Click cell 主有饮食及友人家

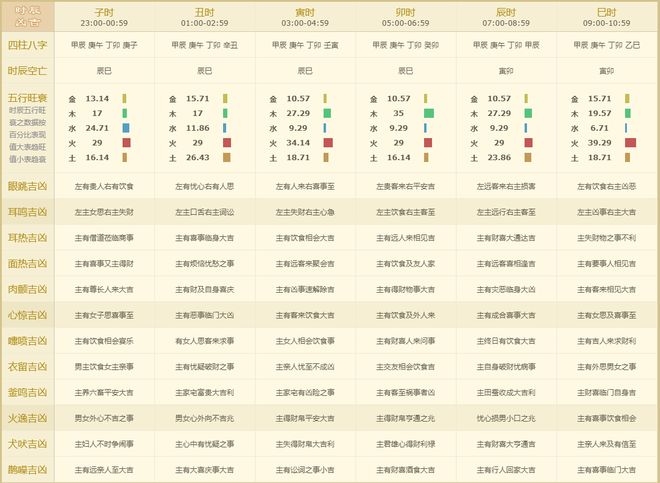[x=406, y=264]
